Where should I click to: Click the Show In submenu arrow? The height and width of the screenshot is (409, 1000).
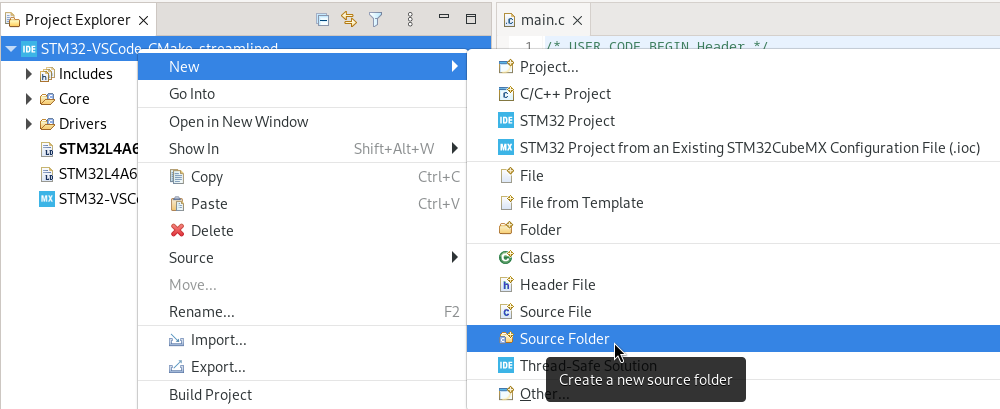(455, 149)
